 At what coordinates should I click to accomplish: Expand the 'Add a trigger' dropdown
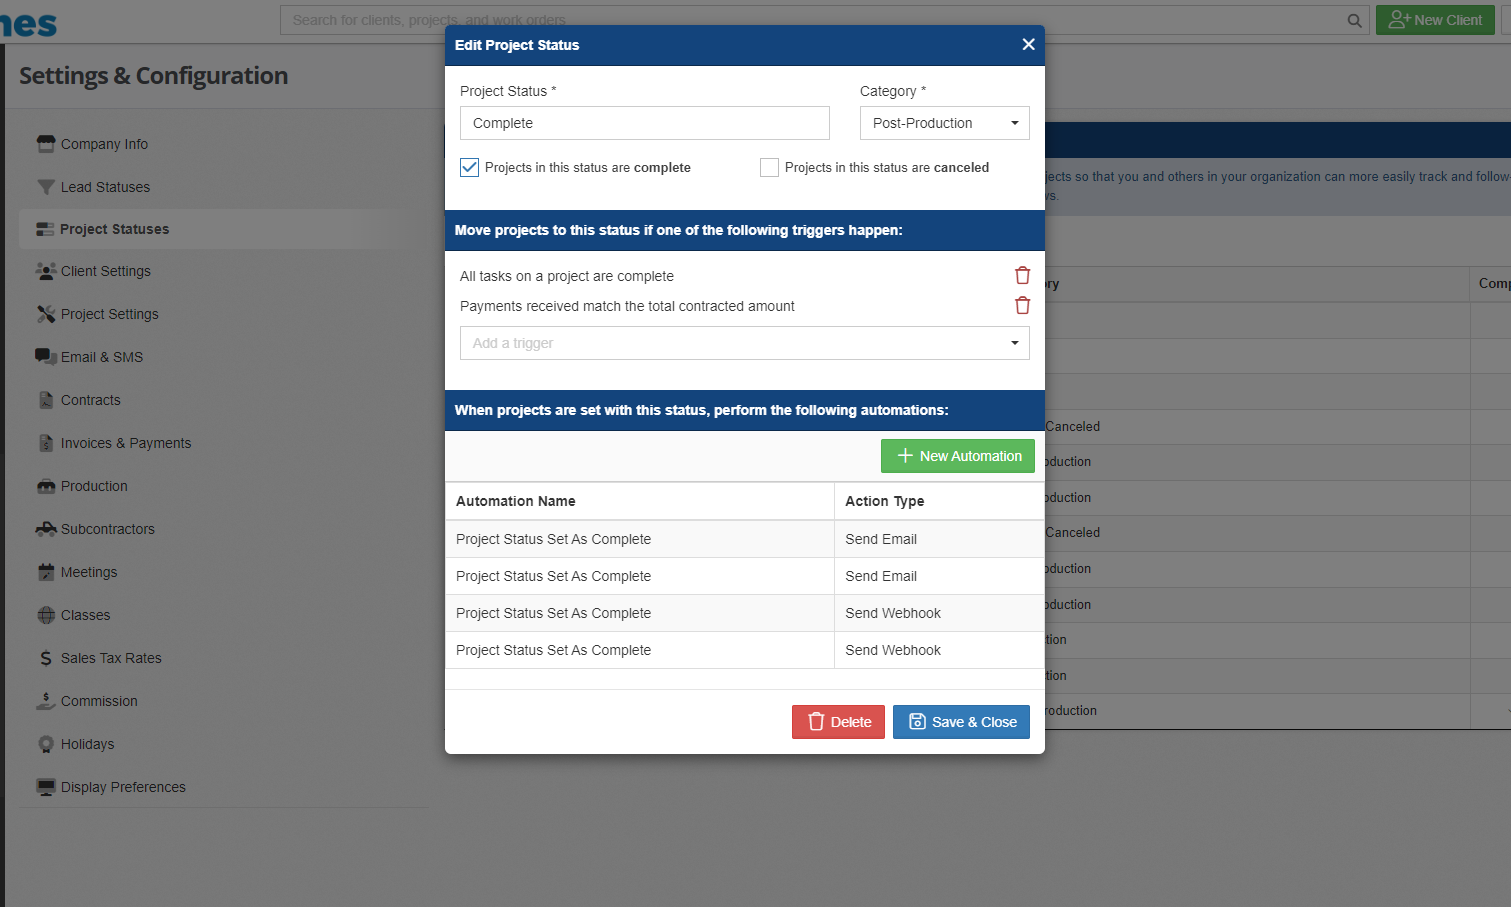pyautogui.click(x=744, y=343)
